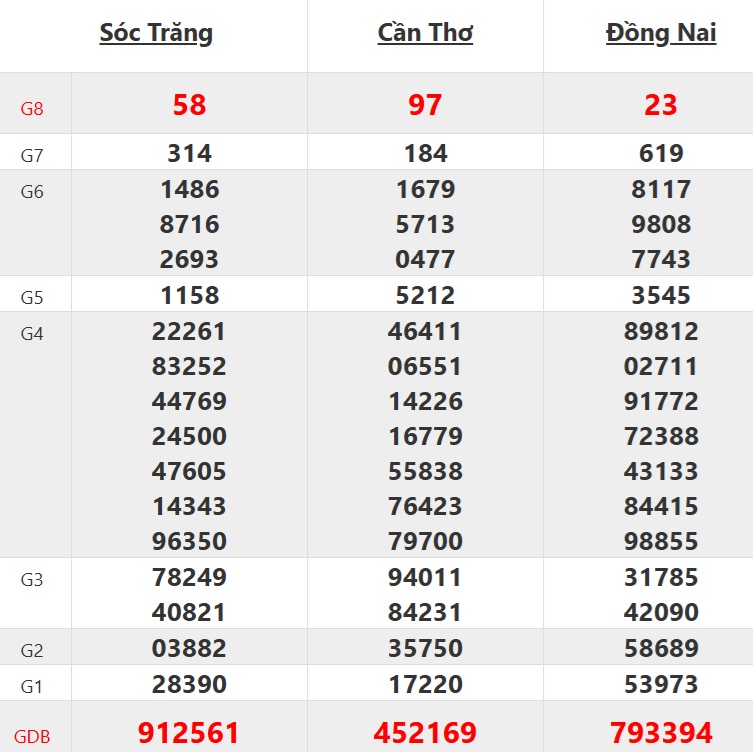Click the GDB special prize label
This screenshot has height=752, width=753.
click(x=32, y=737)
